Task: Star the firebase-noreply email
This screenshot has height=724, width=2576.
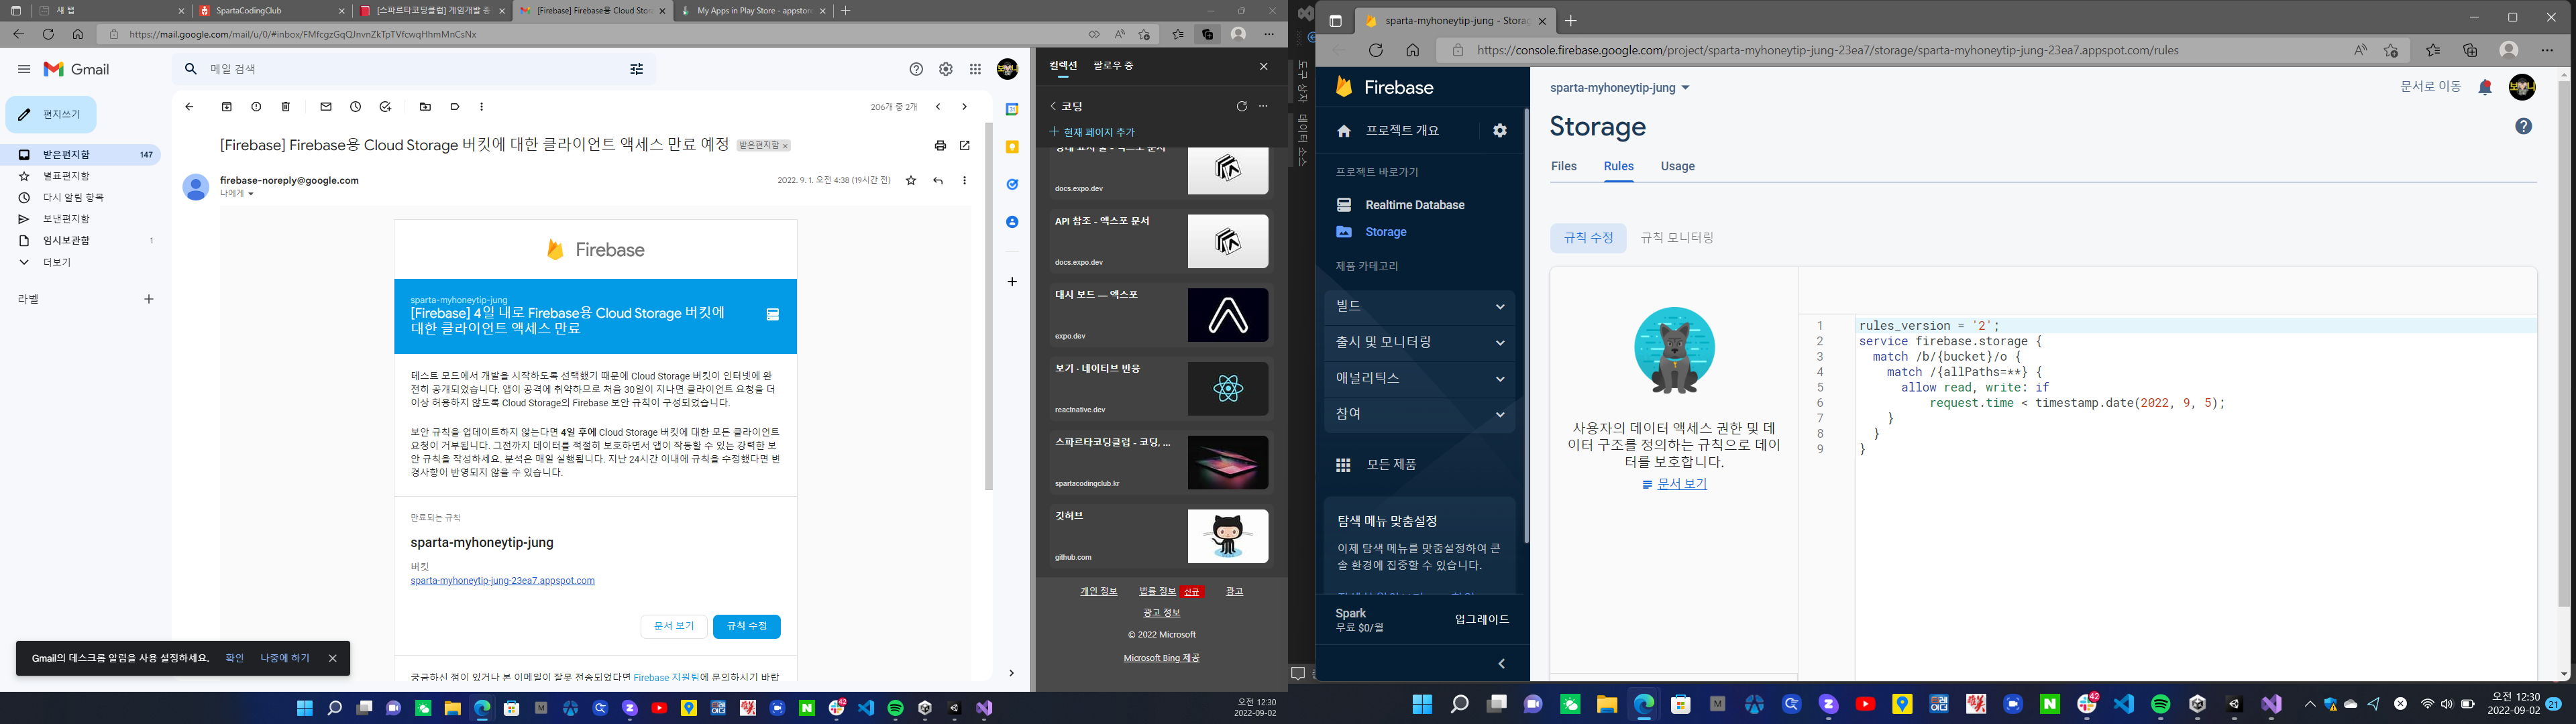Action: [911, 181]
